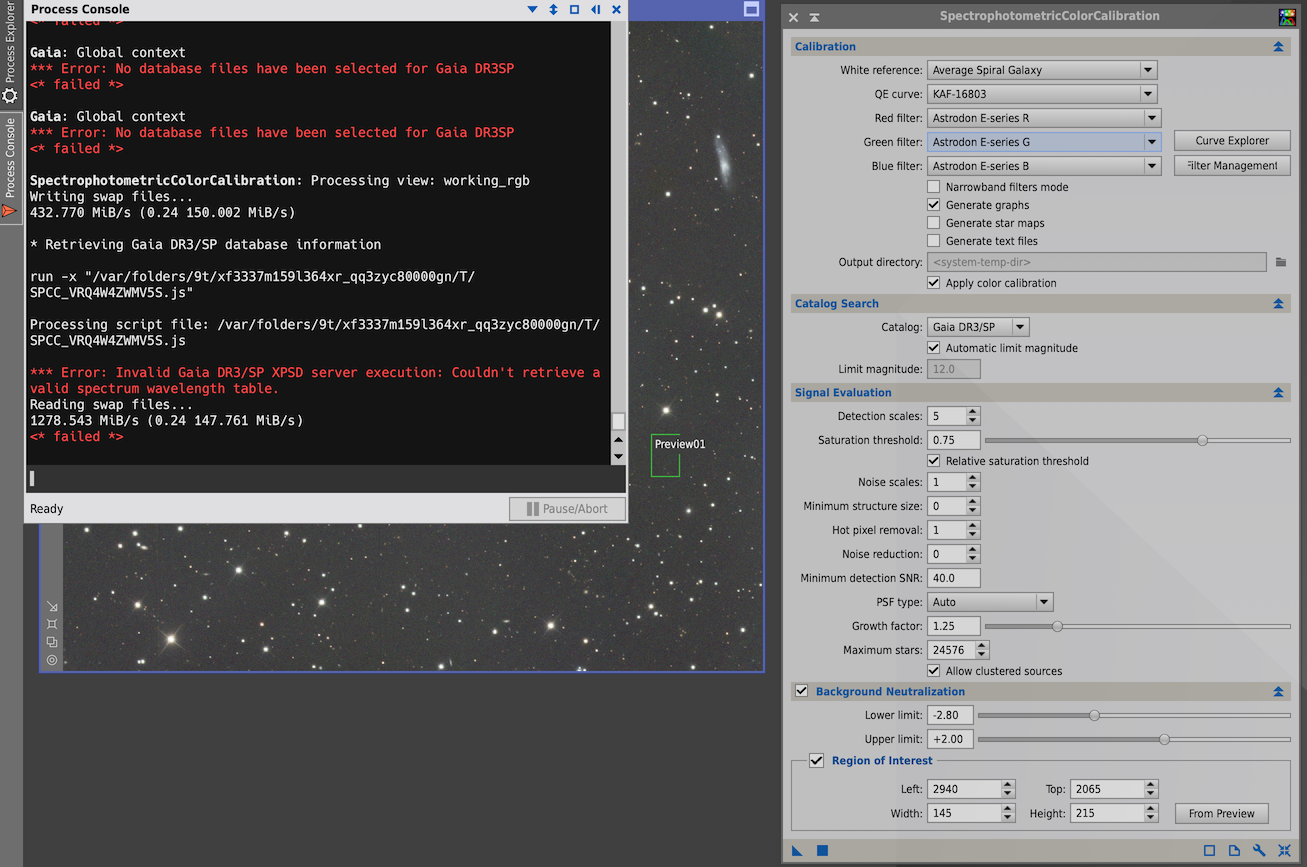Click the image window maximize icon
1307x867 pixels.
pos(751,9)
